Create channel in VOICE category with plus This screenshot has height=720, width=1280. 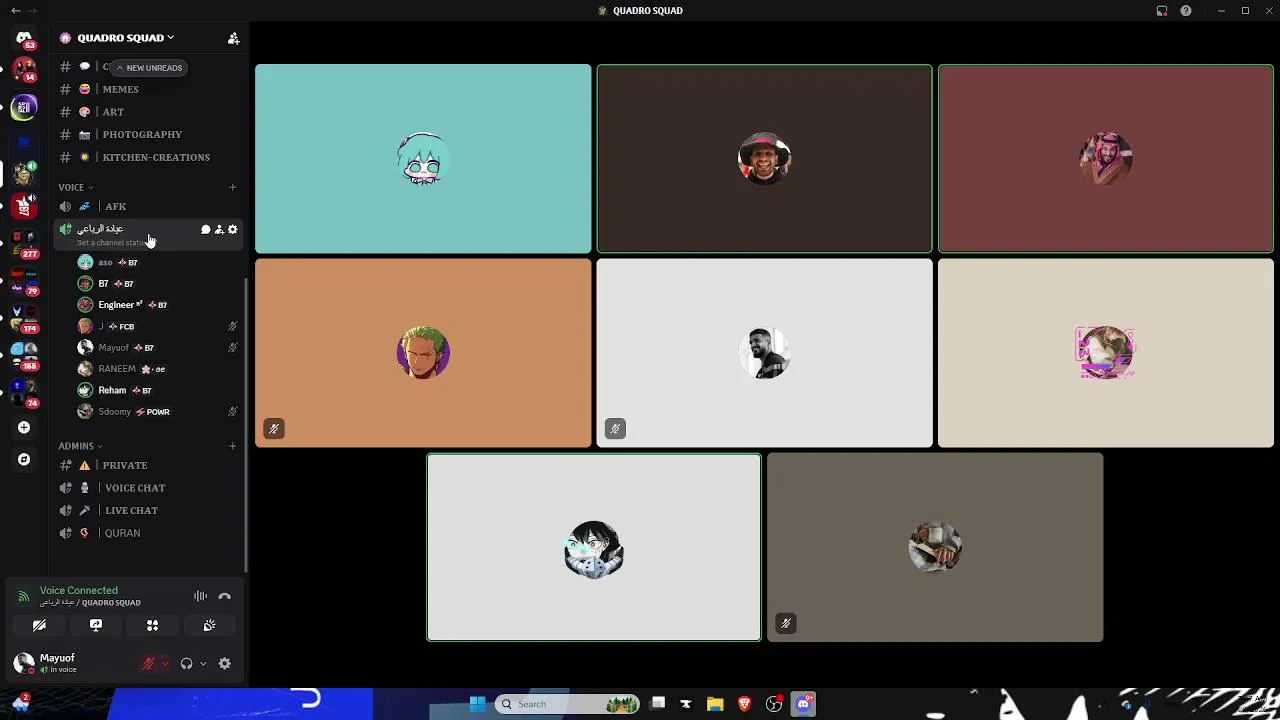pos(232,187)
